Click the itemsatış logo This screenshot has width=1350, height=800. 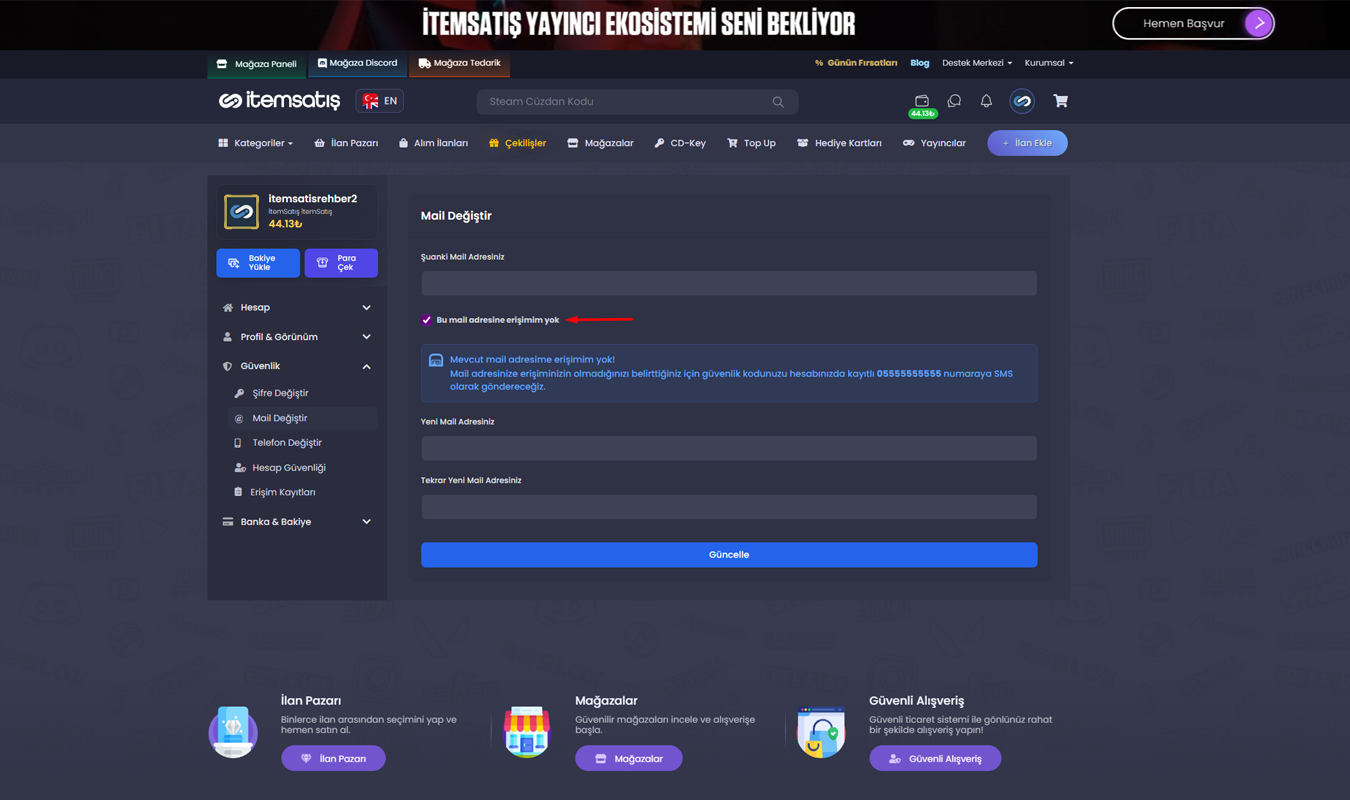click(x=279, y=101)
